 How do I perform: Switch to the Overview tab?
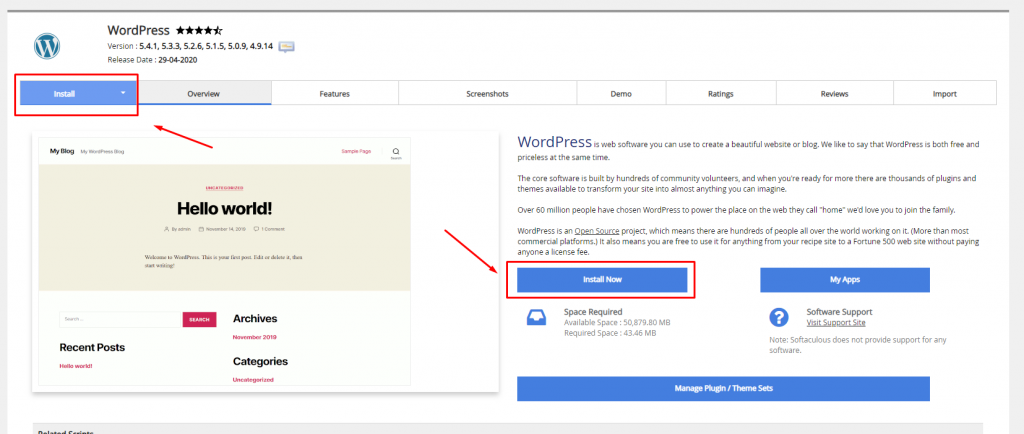point(204,93)
